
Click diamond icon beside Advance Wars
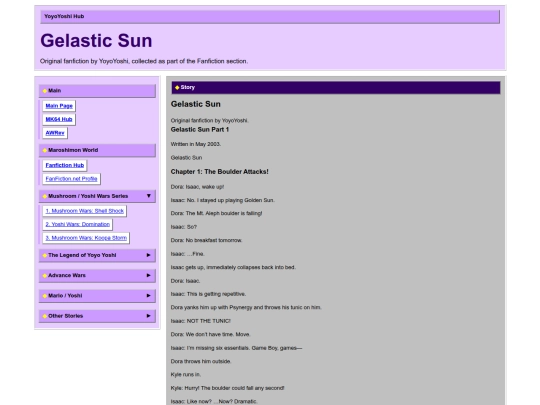click(45, 276)
